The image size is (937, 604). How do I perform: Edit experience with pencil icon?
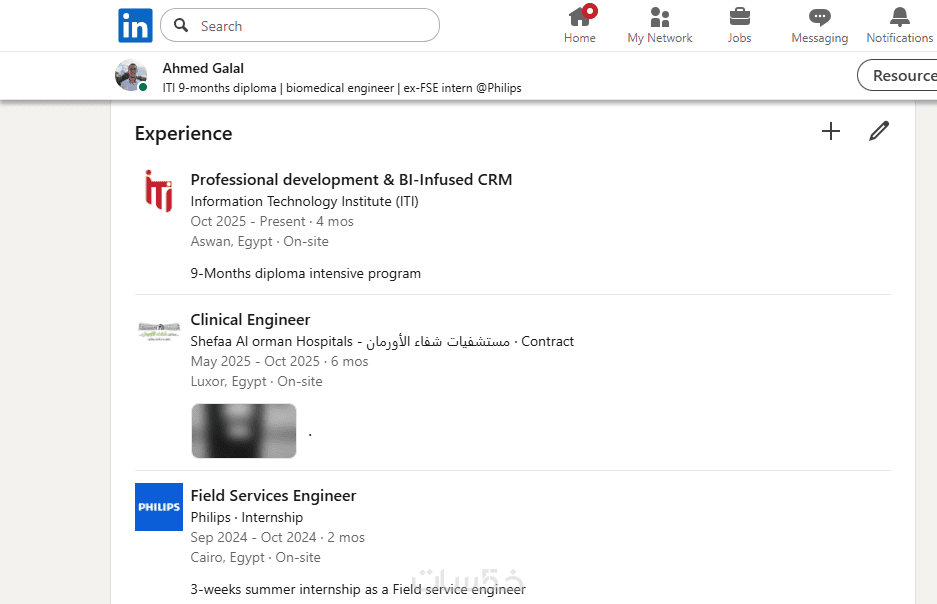tap(879, 131)
